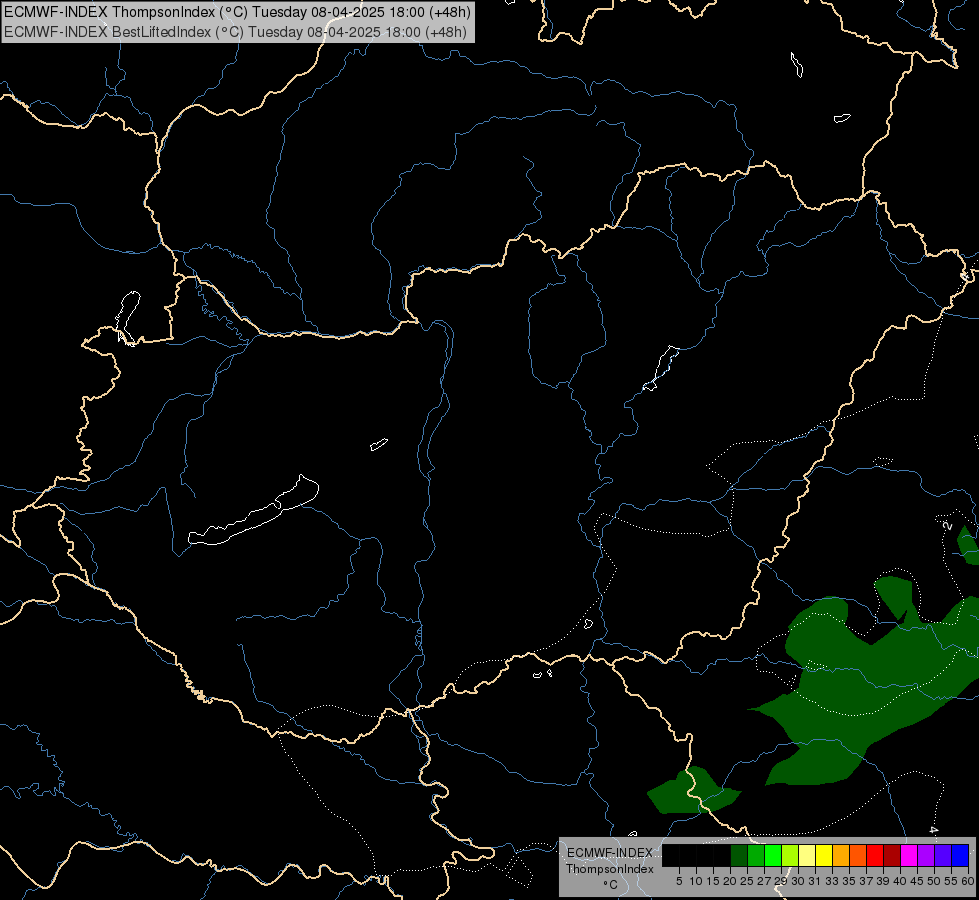Click the dark green 20–25 legend swatch
The width and height of the screenshot is (979, 900).
[739, 855]
